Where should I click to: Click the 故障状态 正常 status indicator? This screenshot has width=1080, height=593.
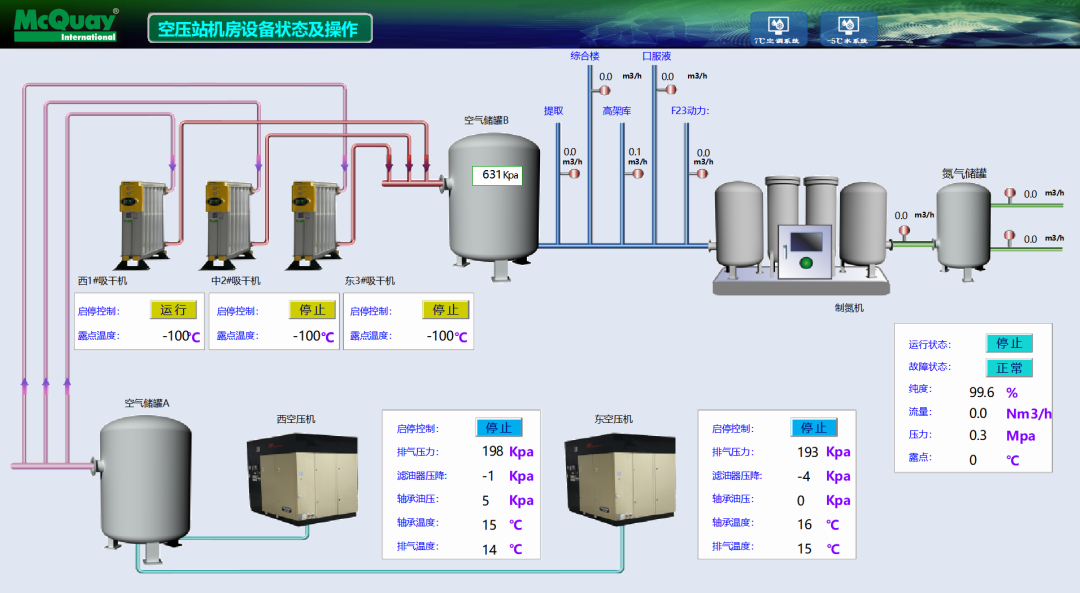tap(1008, 367)
